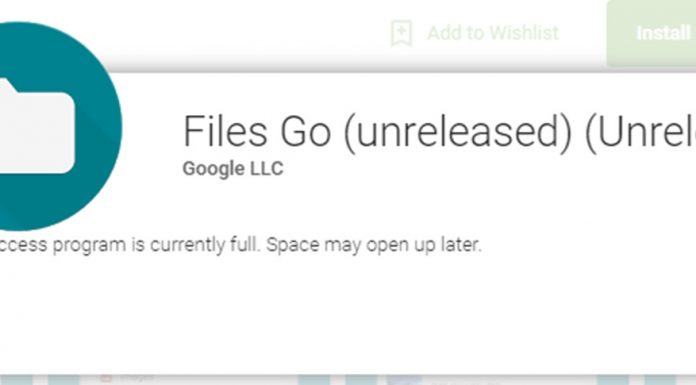Select the Add to Wishlist label
The height and width of the screenshot is (385, 696).
493,33
